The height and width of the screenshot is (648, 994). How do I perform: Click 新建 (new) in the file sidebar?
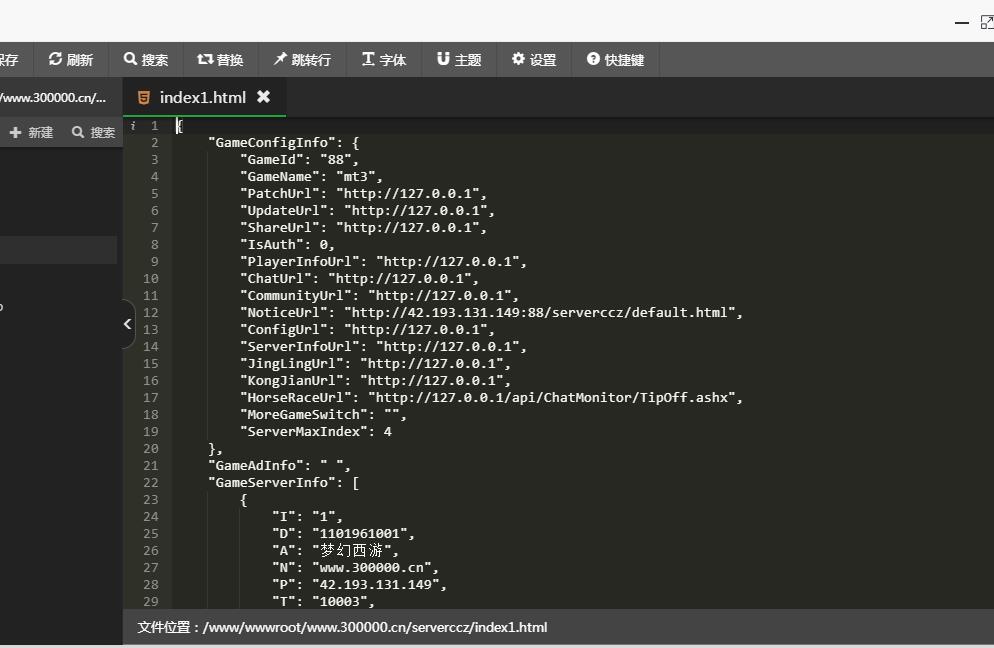[32, 132]
